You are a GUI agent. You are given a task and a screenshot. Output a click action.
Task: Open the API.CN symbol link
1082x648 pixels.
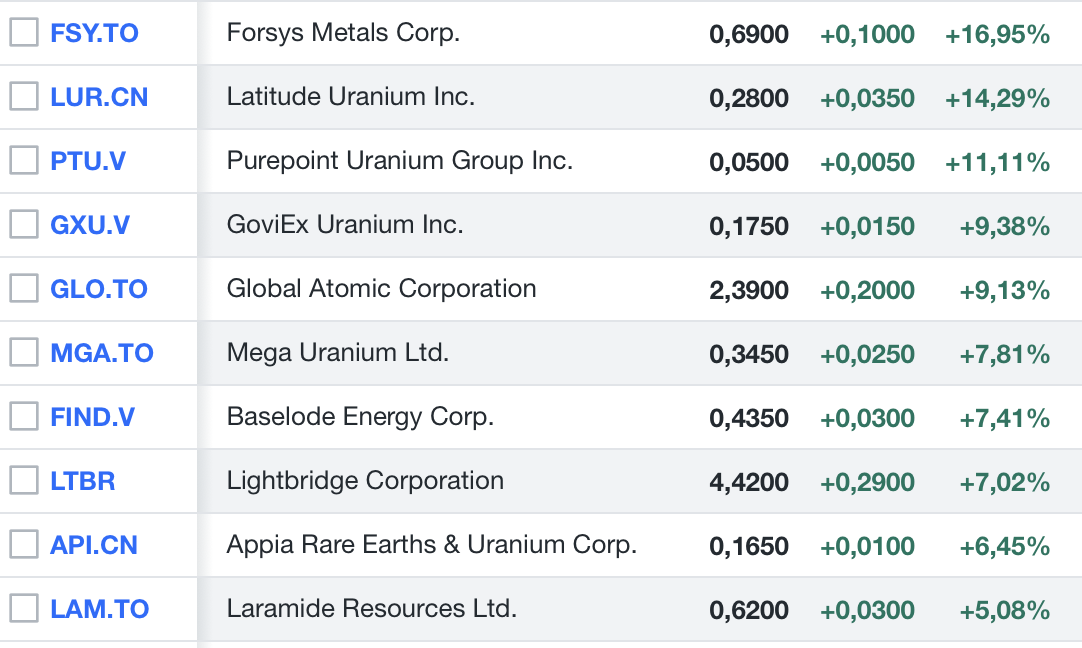pos(94,545)
